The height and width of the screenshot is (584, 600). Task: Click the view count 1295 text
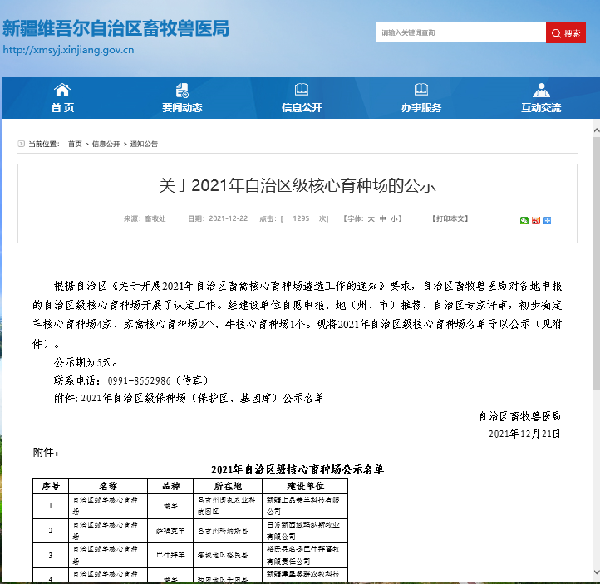[301, 219]
